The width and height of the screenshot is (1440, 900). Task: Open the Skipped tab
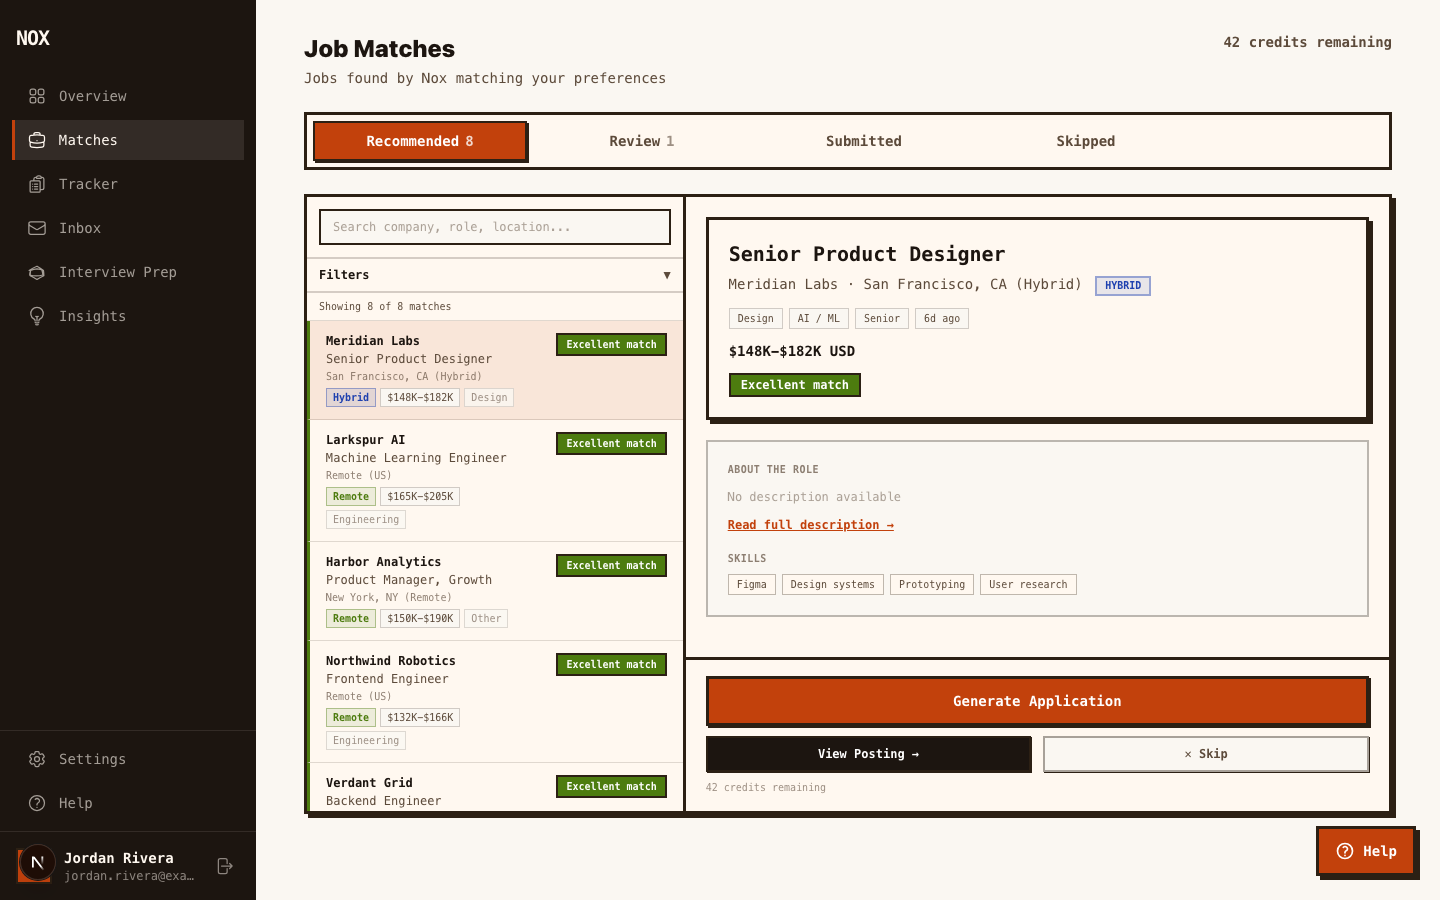1086,141
